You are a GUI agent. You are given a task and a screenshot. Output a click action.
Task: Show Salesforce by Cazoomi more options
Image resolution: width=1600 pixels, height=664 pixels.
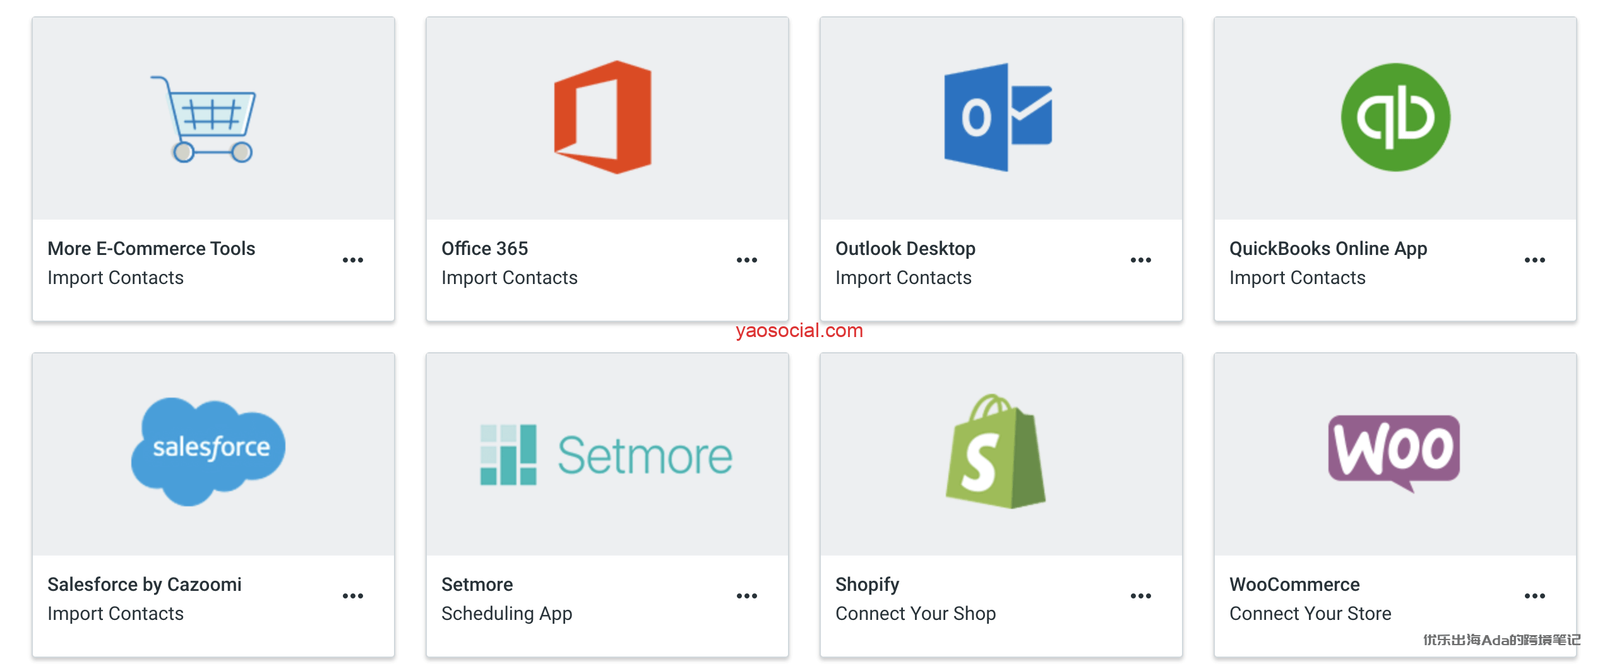pos(353,596)
